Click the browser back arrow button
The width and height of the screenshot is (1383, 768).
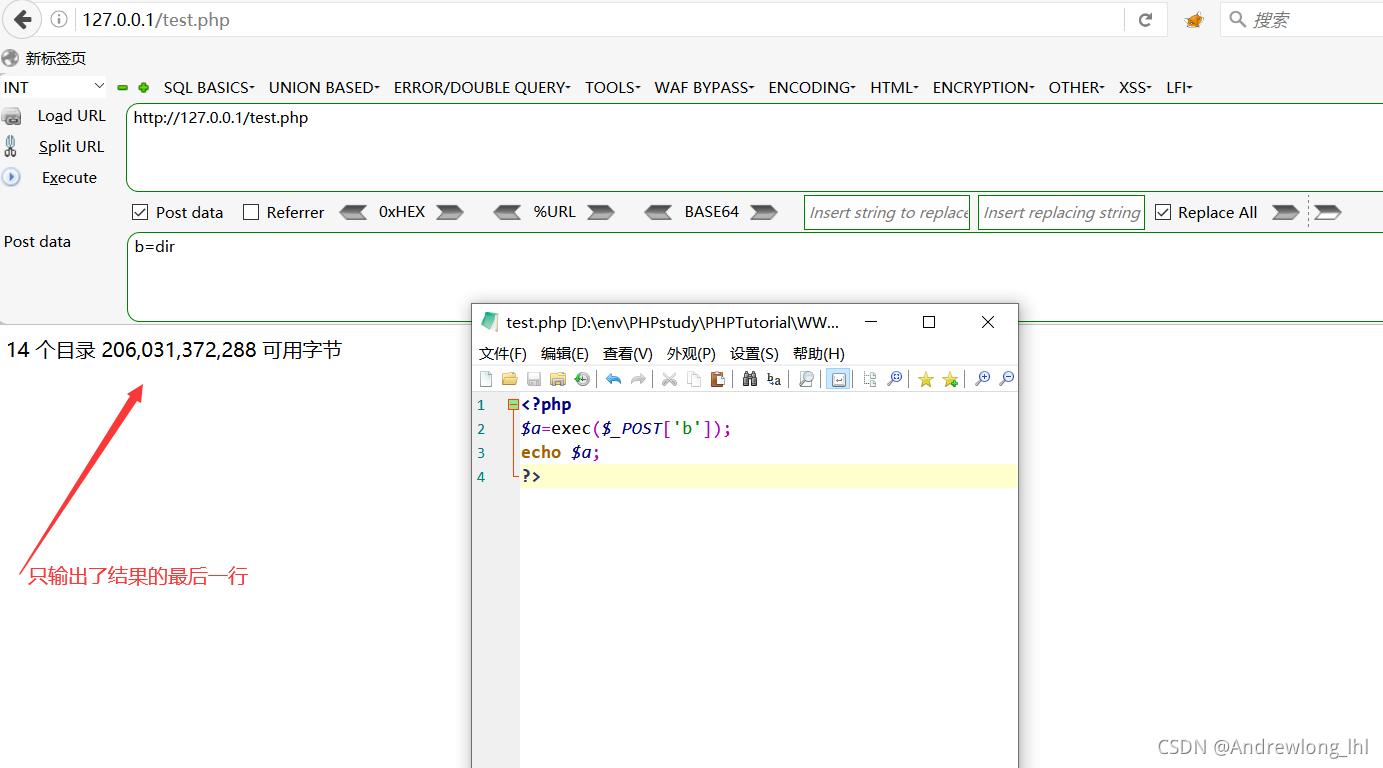click(x=23, y=19)
